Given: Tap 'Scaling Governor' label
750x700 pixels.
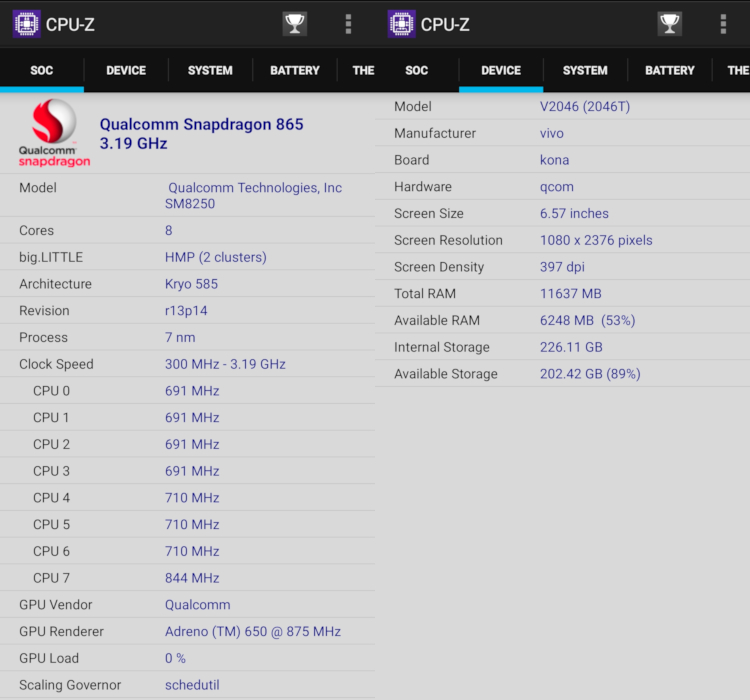Looking at the screenshot, I should click(x=70, y=686).
